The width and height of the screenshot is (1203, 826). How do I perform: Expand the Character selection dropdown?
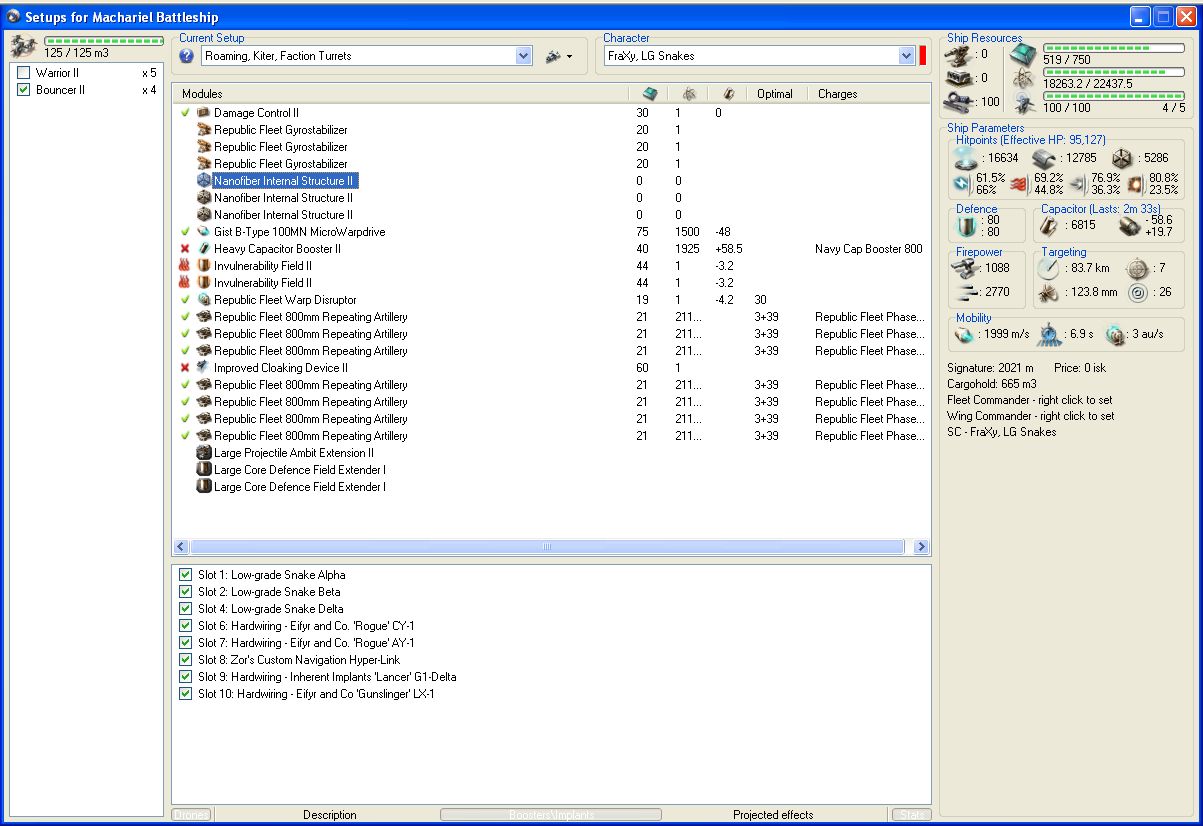click(906, 57)
